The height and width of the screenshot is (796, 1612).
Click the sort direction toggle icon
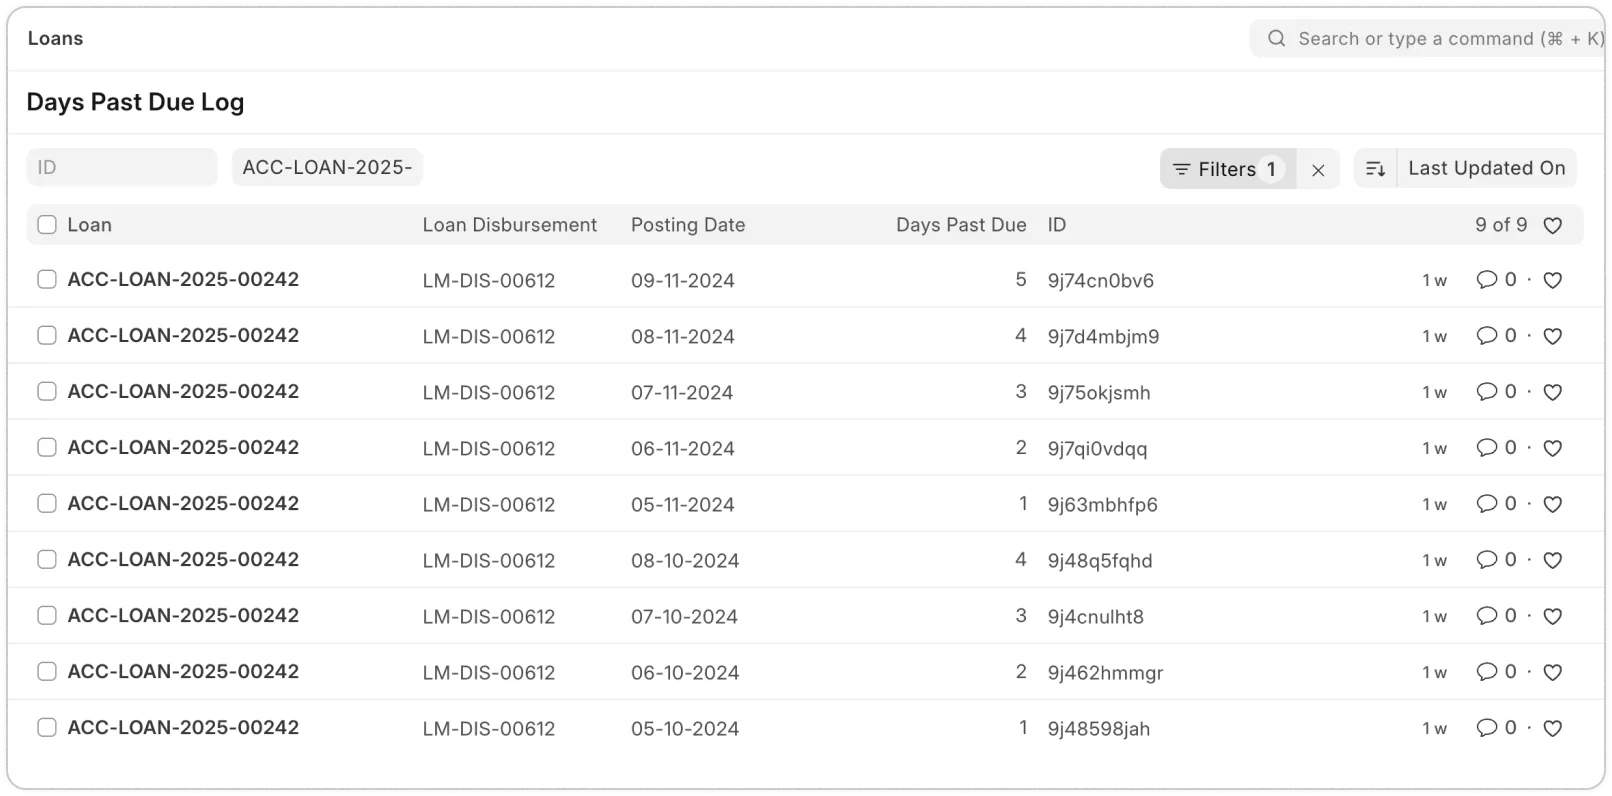coord(1375,169)
